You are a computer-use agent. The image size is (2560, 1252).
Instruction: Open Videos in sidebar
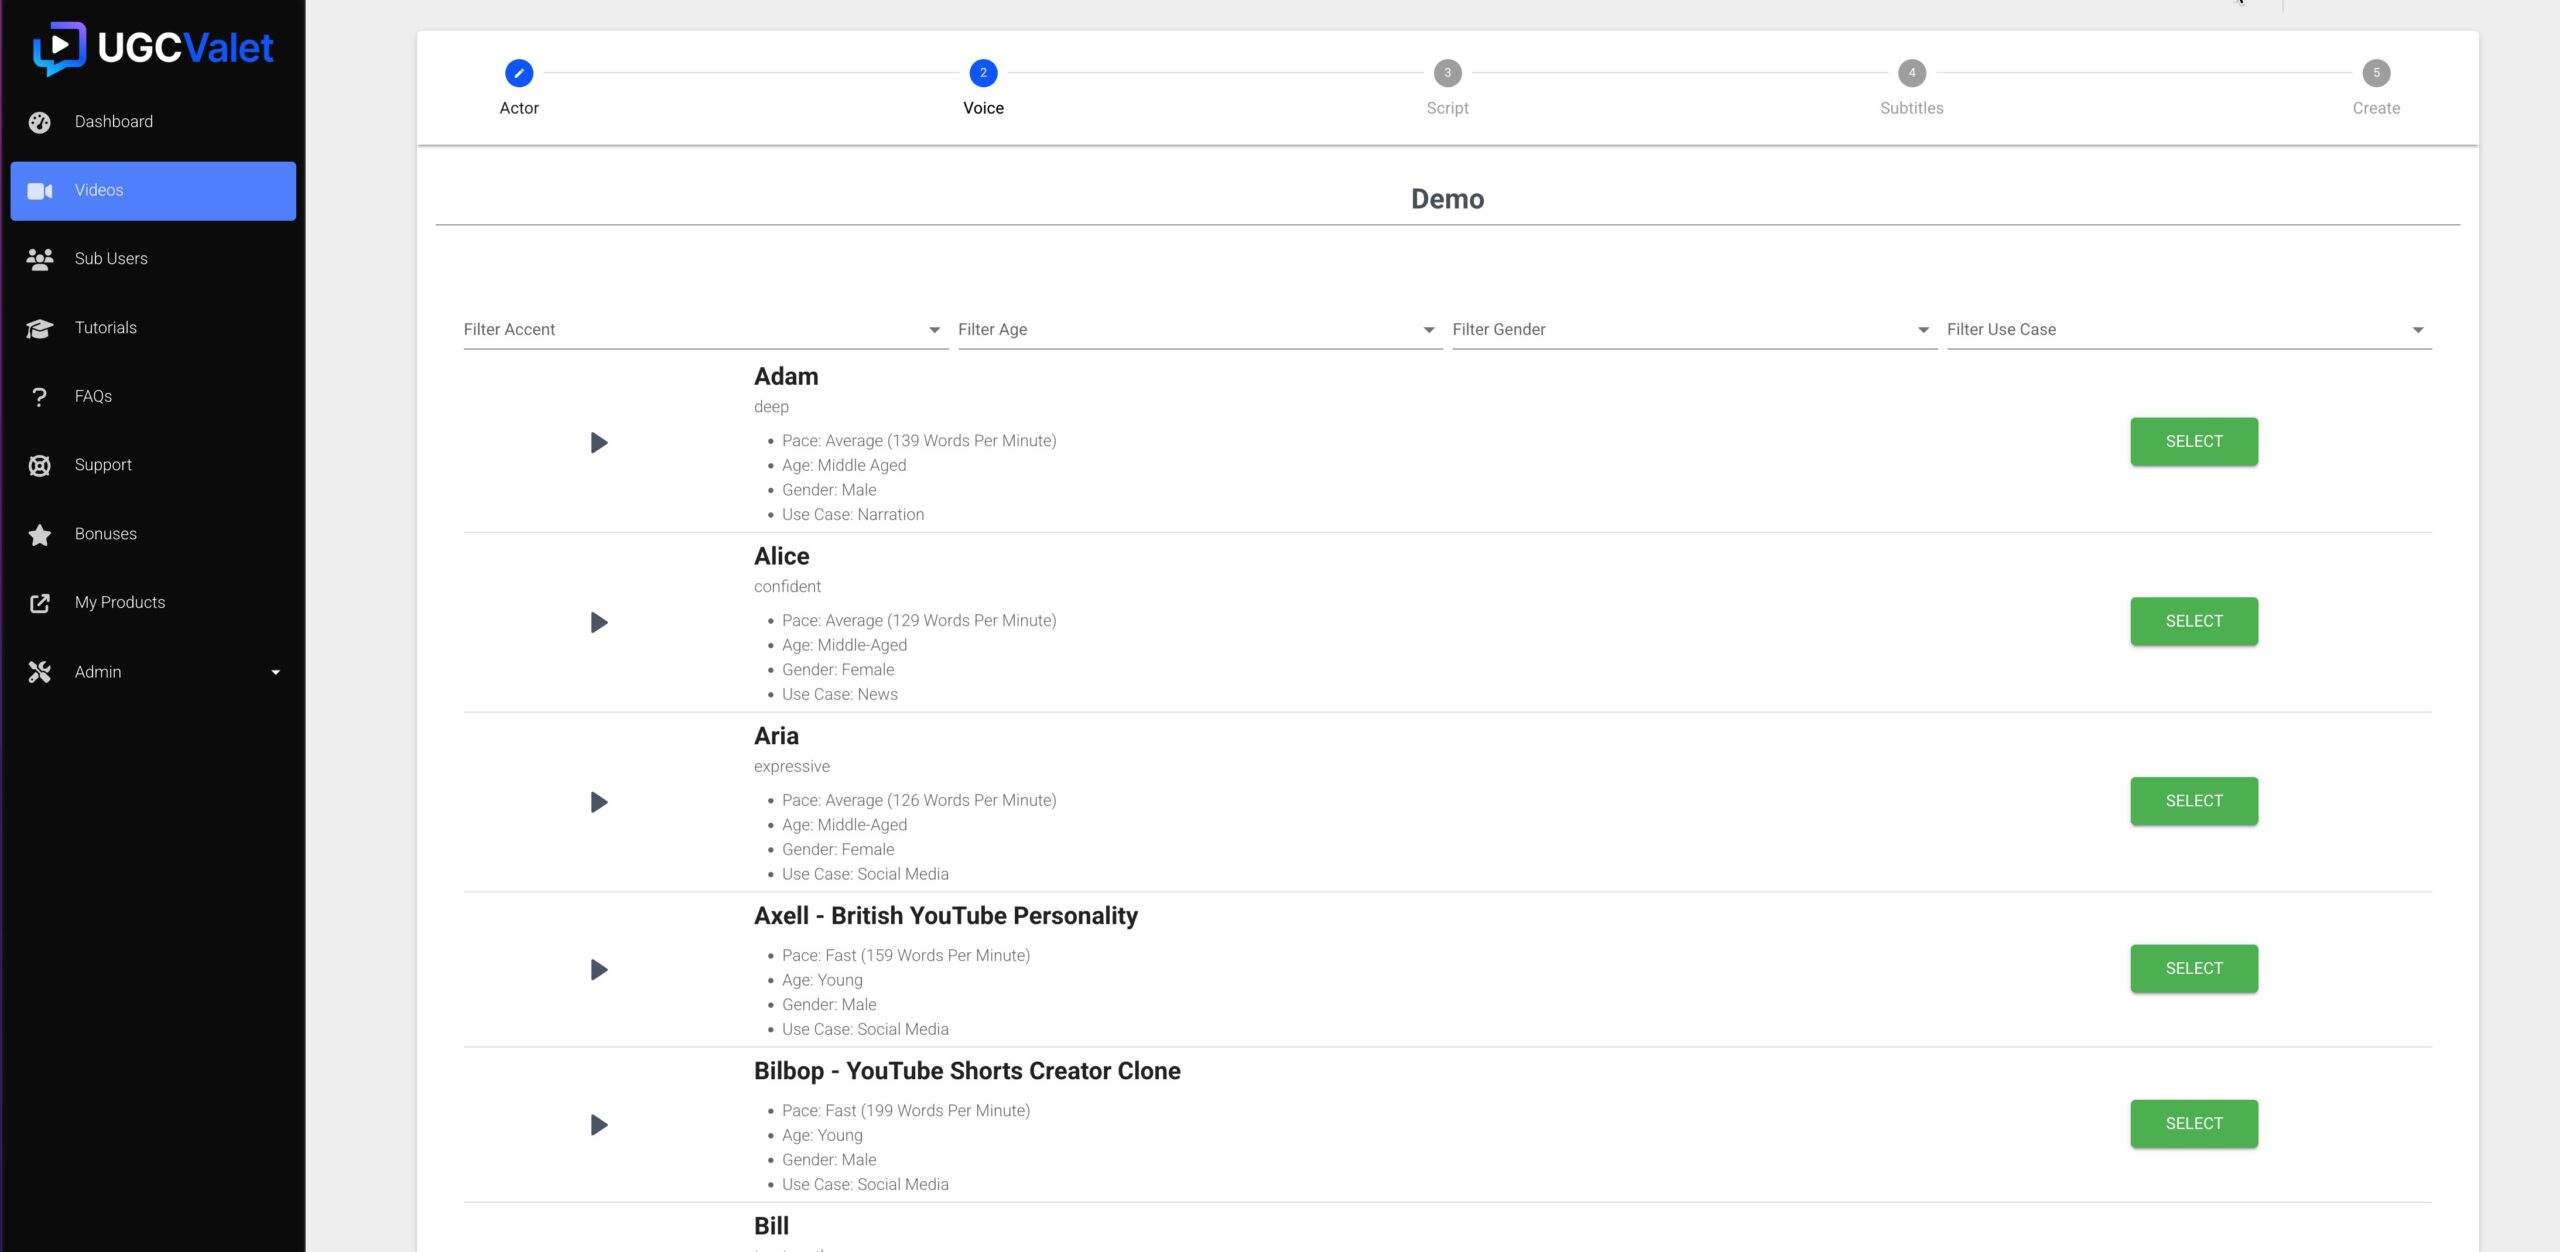pyautogui.click(x=153, y=191)
